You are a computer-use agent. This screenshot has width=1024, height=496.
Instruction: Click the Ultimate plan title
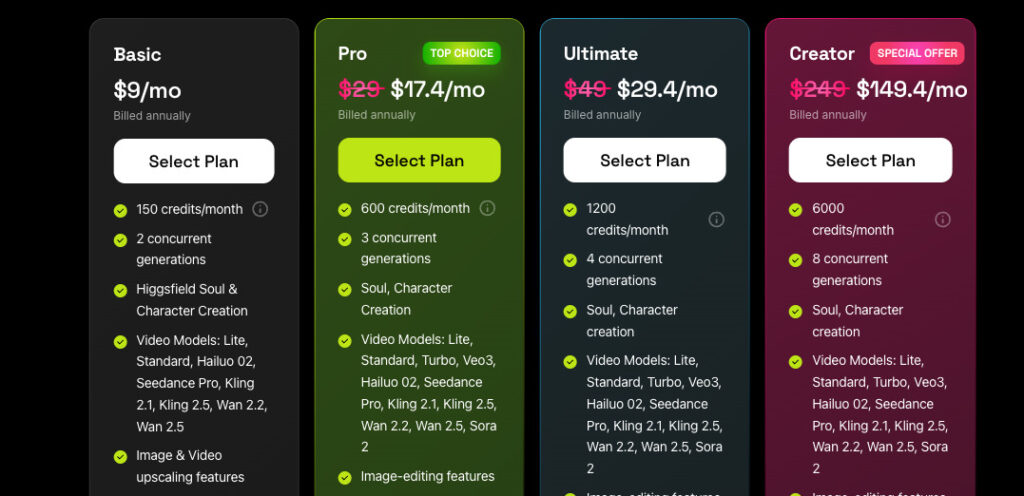(600, 54)
